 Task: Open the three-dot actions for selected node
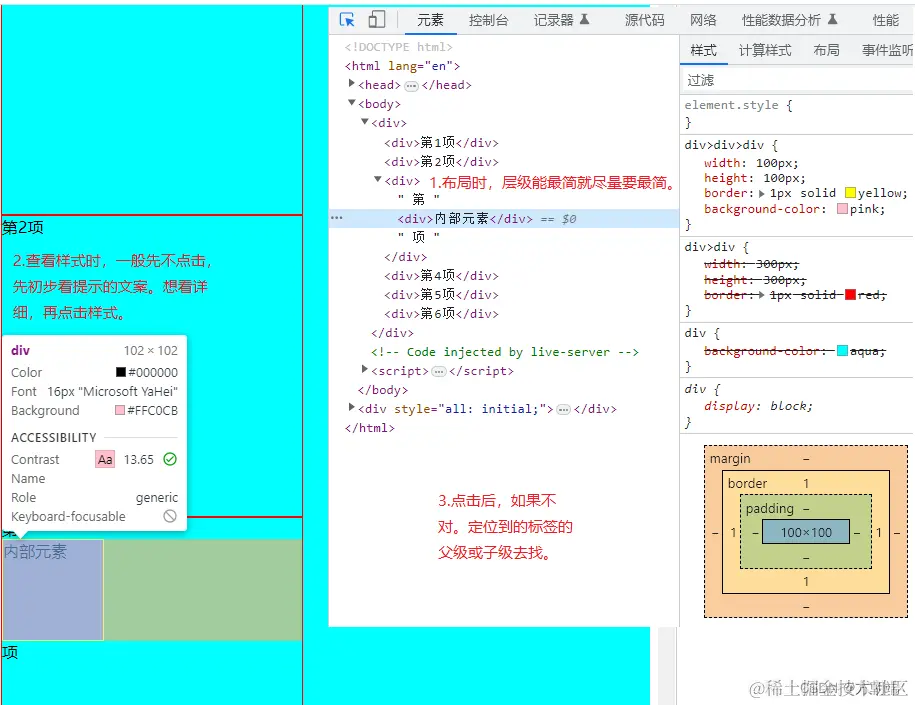click(337, 218)
